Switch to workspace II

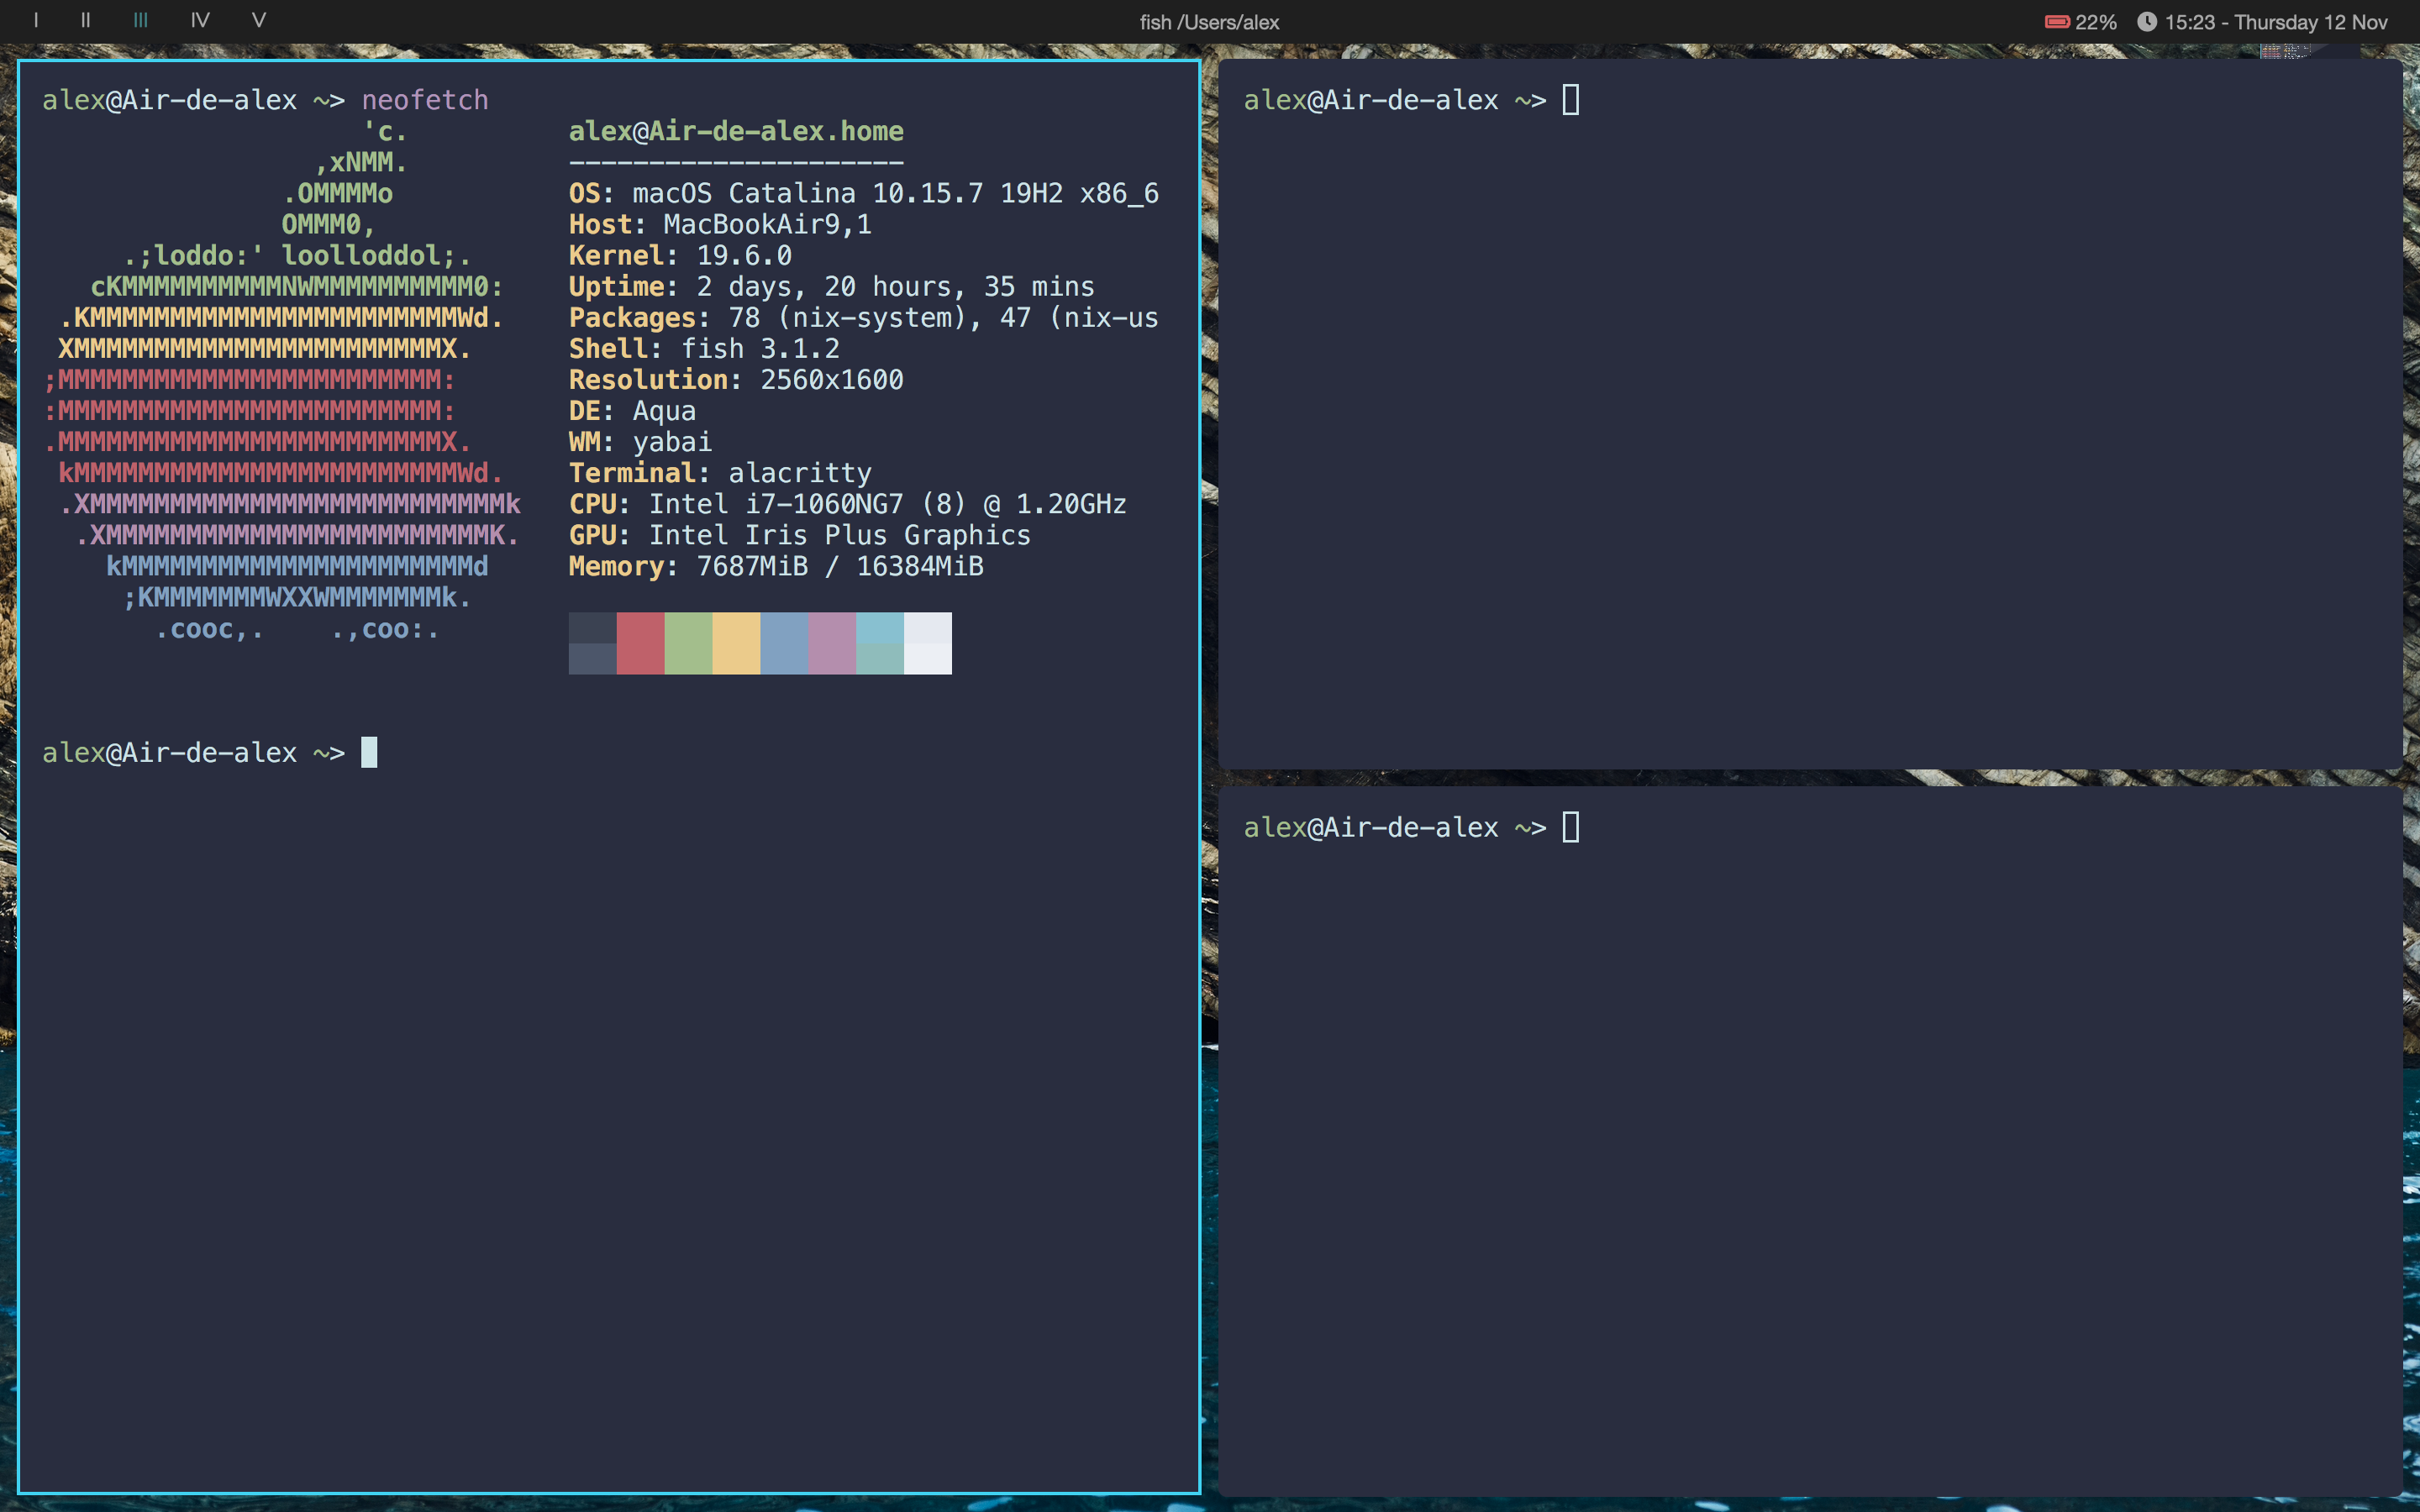tap(85, 19)
